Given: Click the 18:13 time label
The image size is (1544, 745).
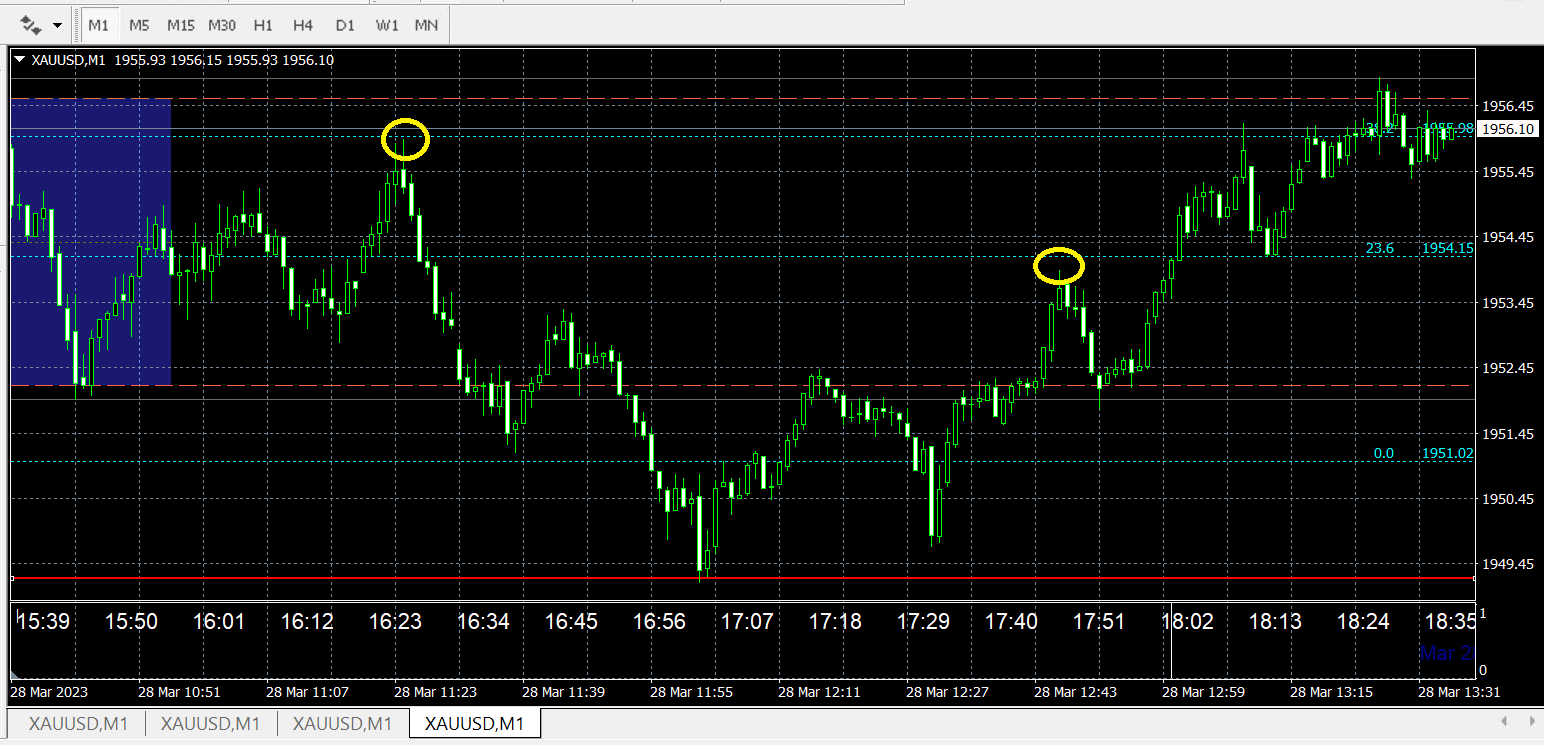Looking at the screenshot, I should [x=1275, y=622].
